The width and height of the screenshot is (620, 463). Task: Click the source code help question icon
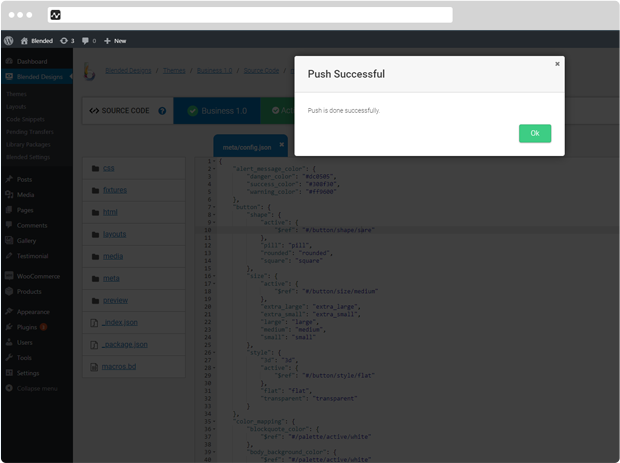point(162,111)
